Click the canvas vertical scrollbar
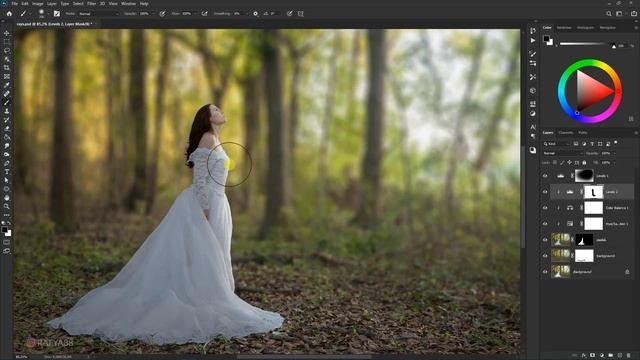Viewport: 640px width, 360px height. (523, 196)
